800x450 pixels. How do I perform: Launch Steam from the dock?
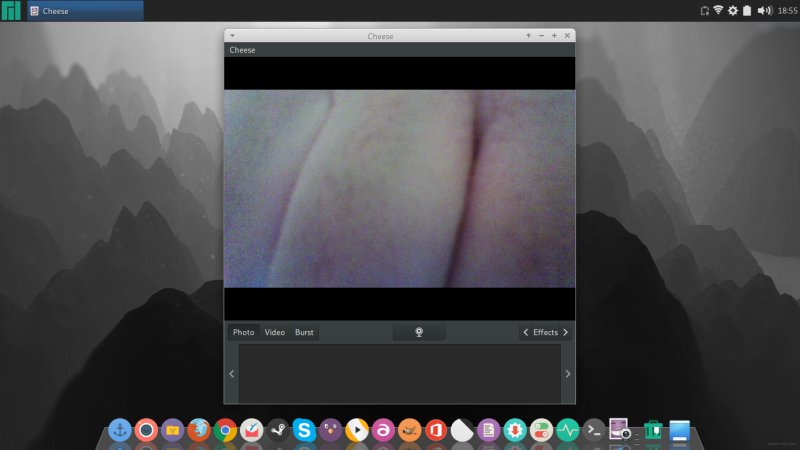coord(278,430)
